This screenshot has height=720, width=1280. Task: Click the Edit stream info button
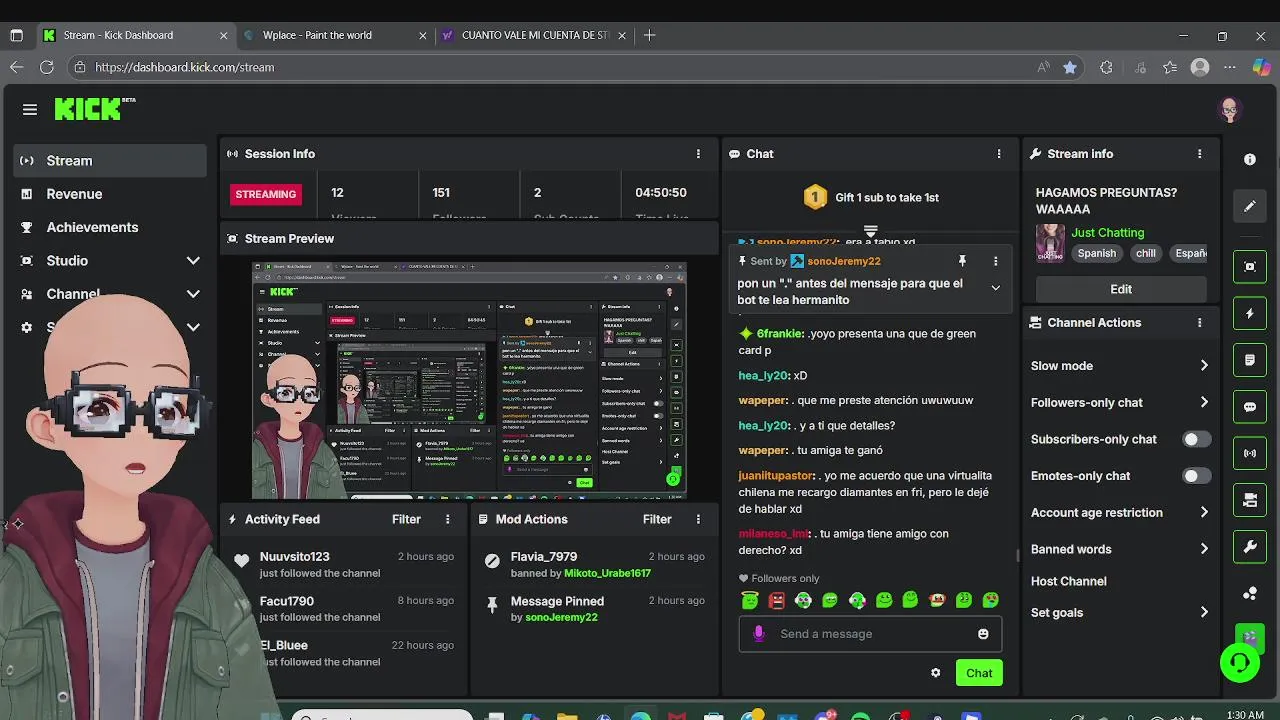[1121, 289]
